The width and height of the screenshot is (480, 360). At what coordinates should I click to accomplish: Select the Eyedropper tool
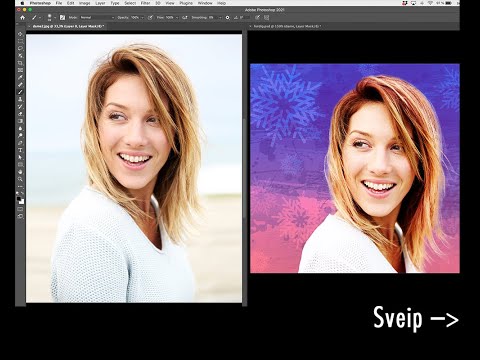click(x=20, y=78)
